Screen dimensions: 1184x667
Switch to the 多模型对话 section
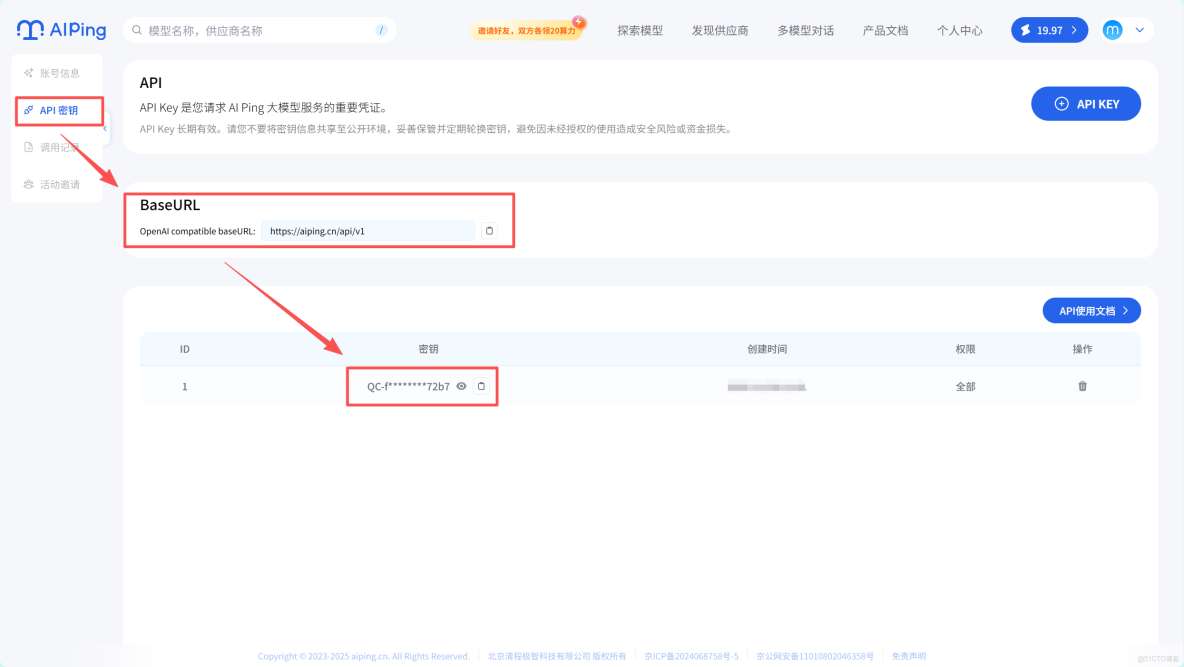point(808,30)
